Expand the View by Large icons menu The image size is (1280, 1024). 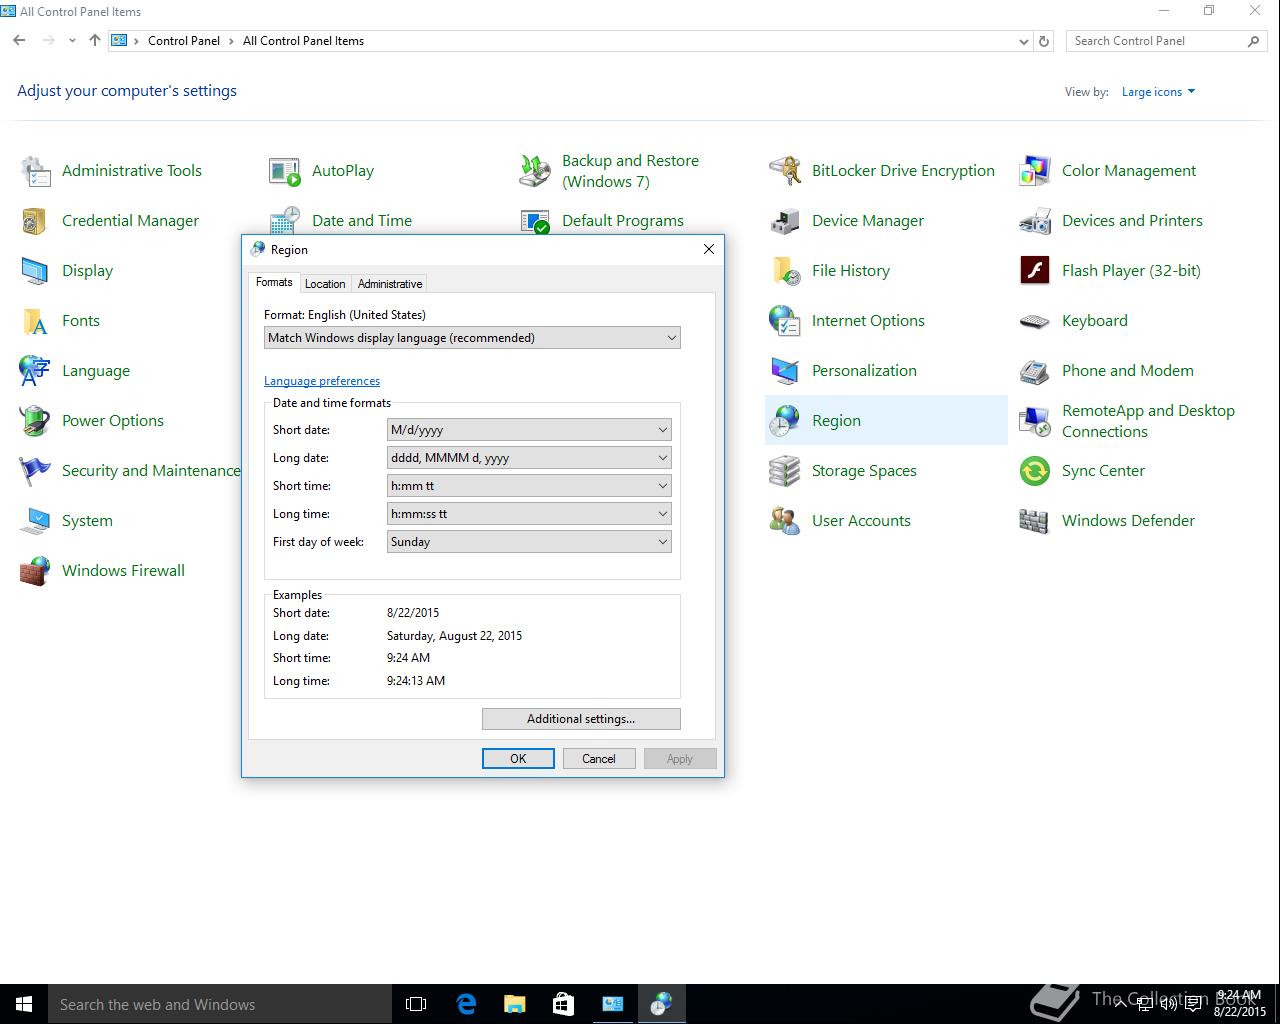[1158, 92]
